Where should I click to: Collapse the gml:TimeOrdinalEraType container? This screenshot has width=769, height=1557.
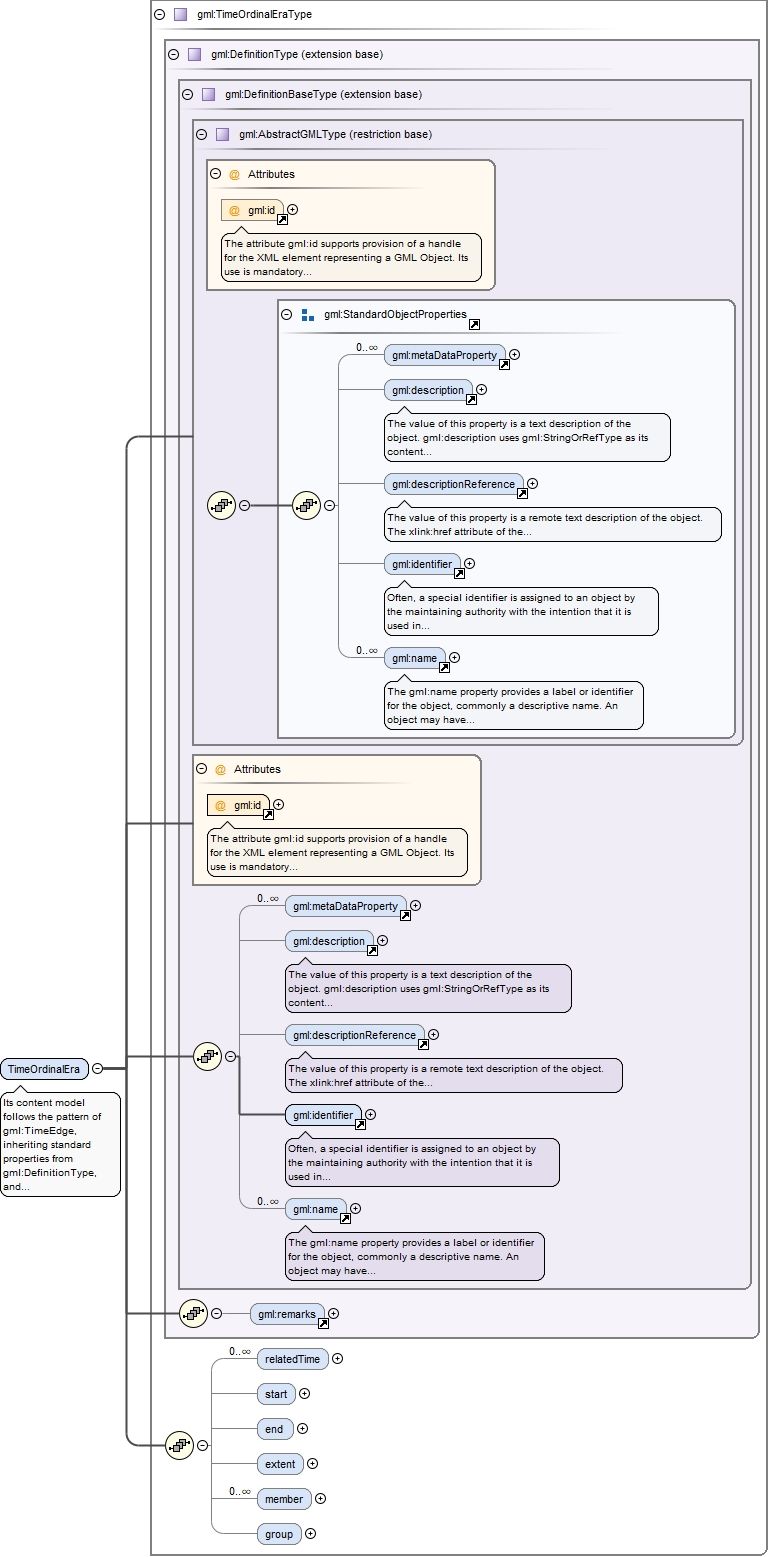tap(159, 15)
